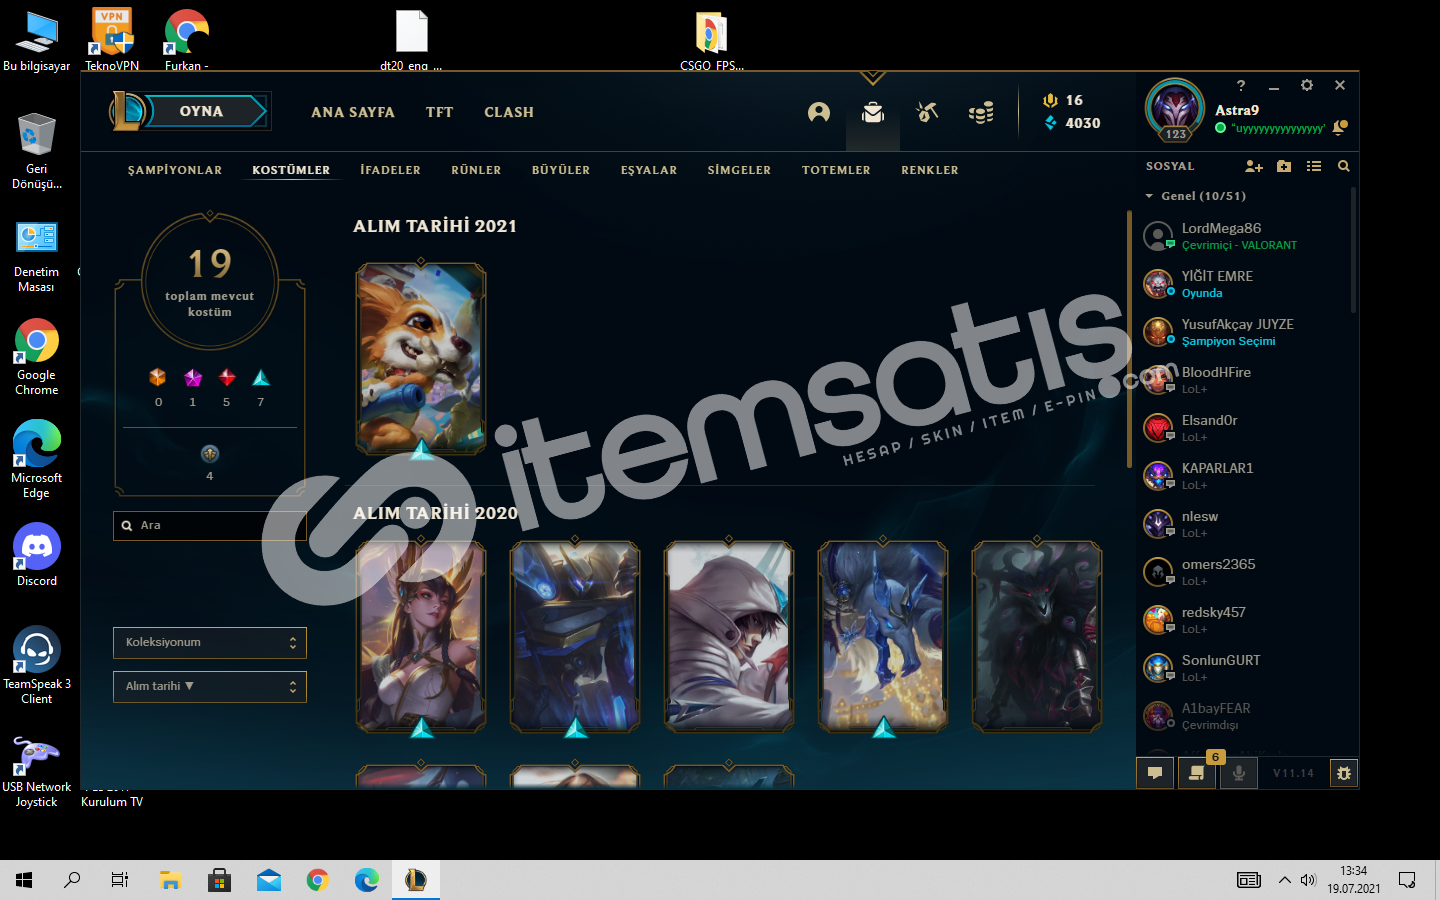1440x900 pixels.
Task: Switch to SİMGELER tab
Action: [739, 170]
